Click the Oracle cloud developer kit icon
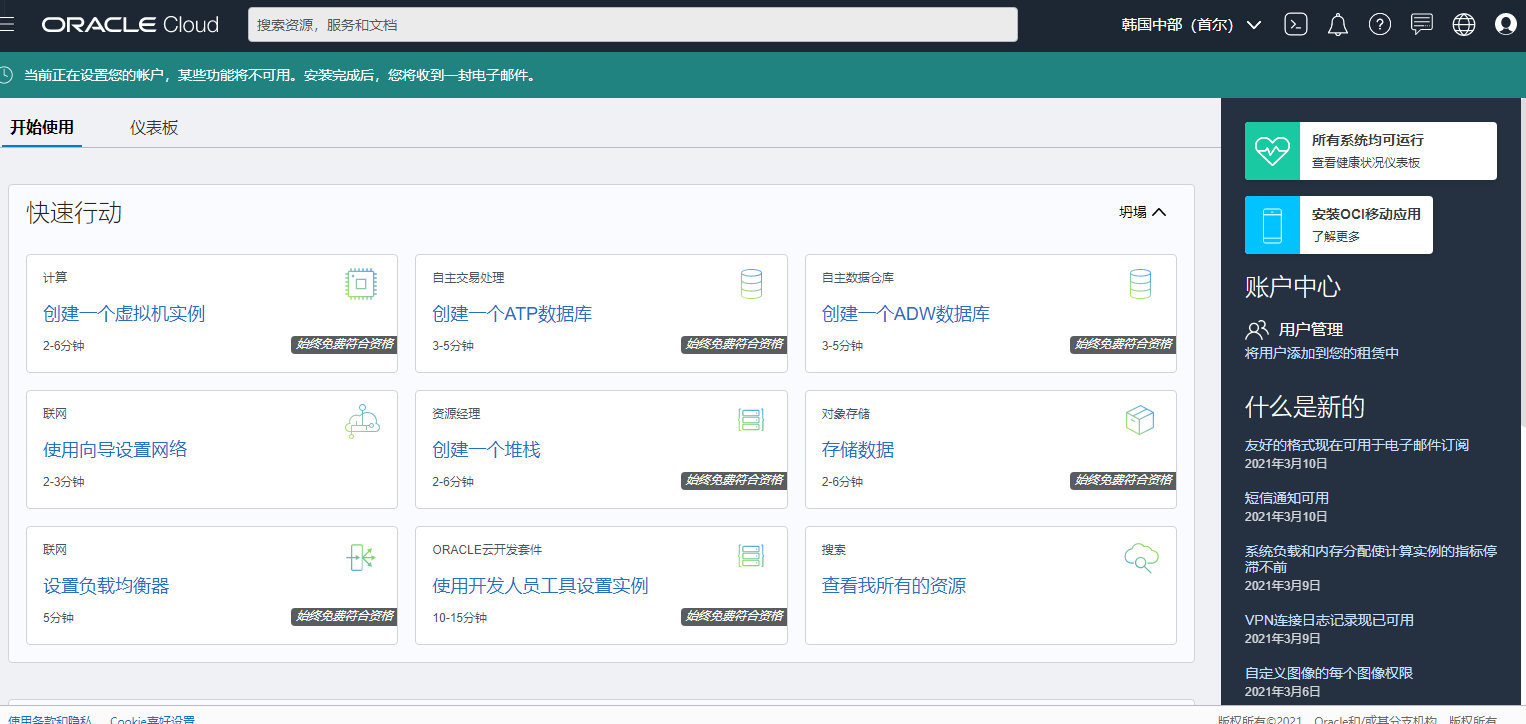1526x724 pixels. (751, 556)
